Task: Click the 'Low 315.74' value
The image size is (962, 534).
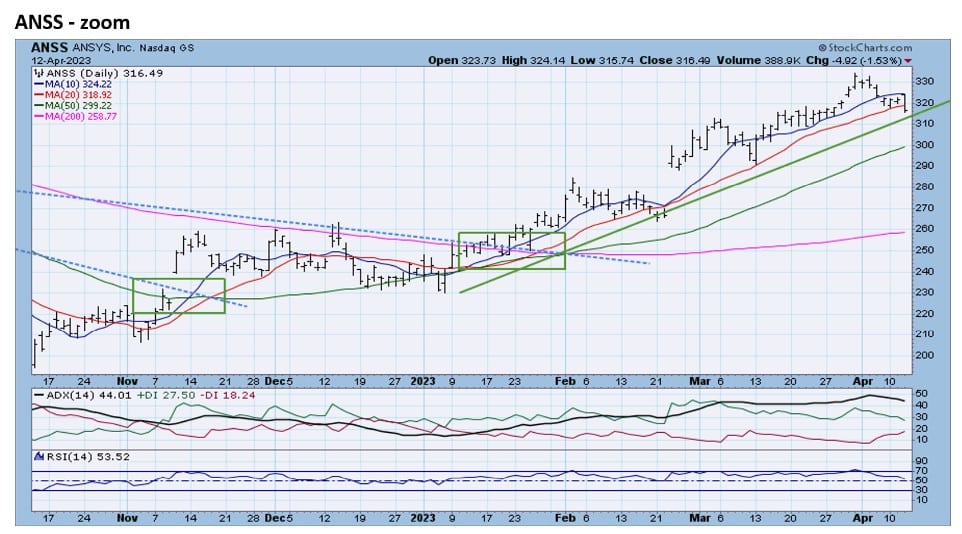Action: click(x=601, y=60)
